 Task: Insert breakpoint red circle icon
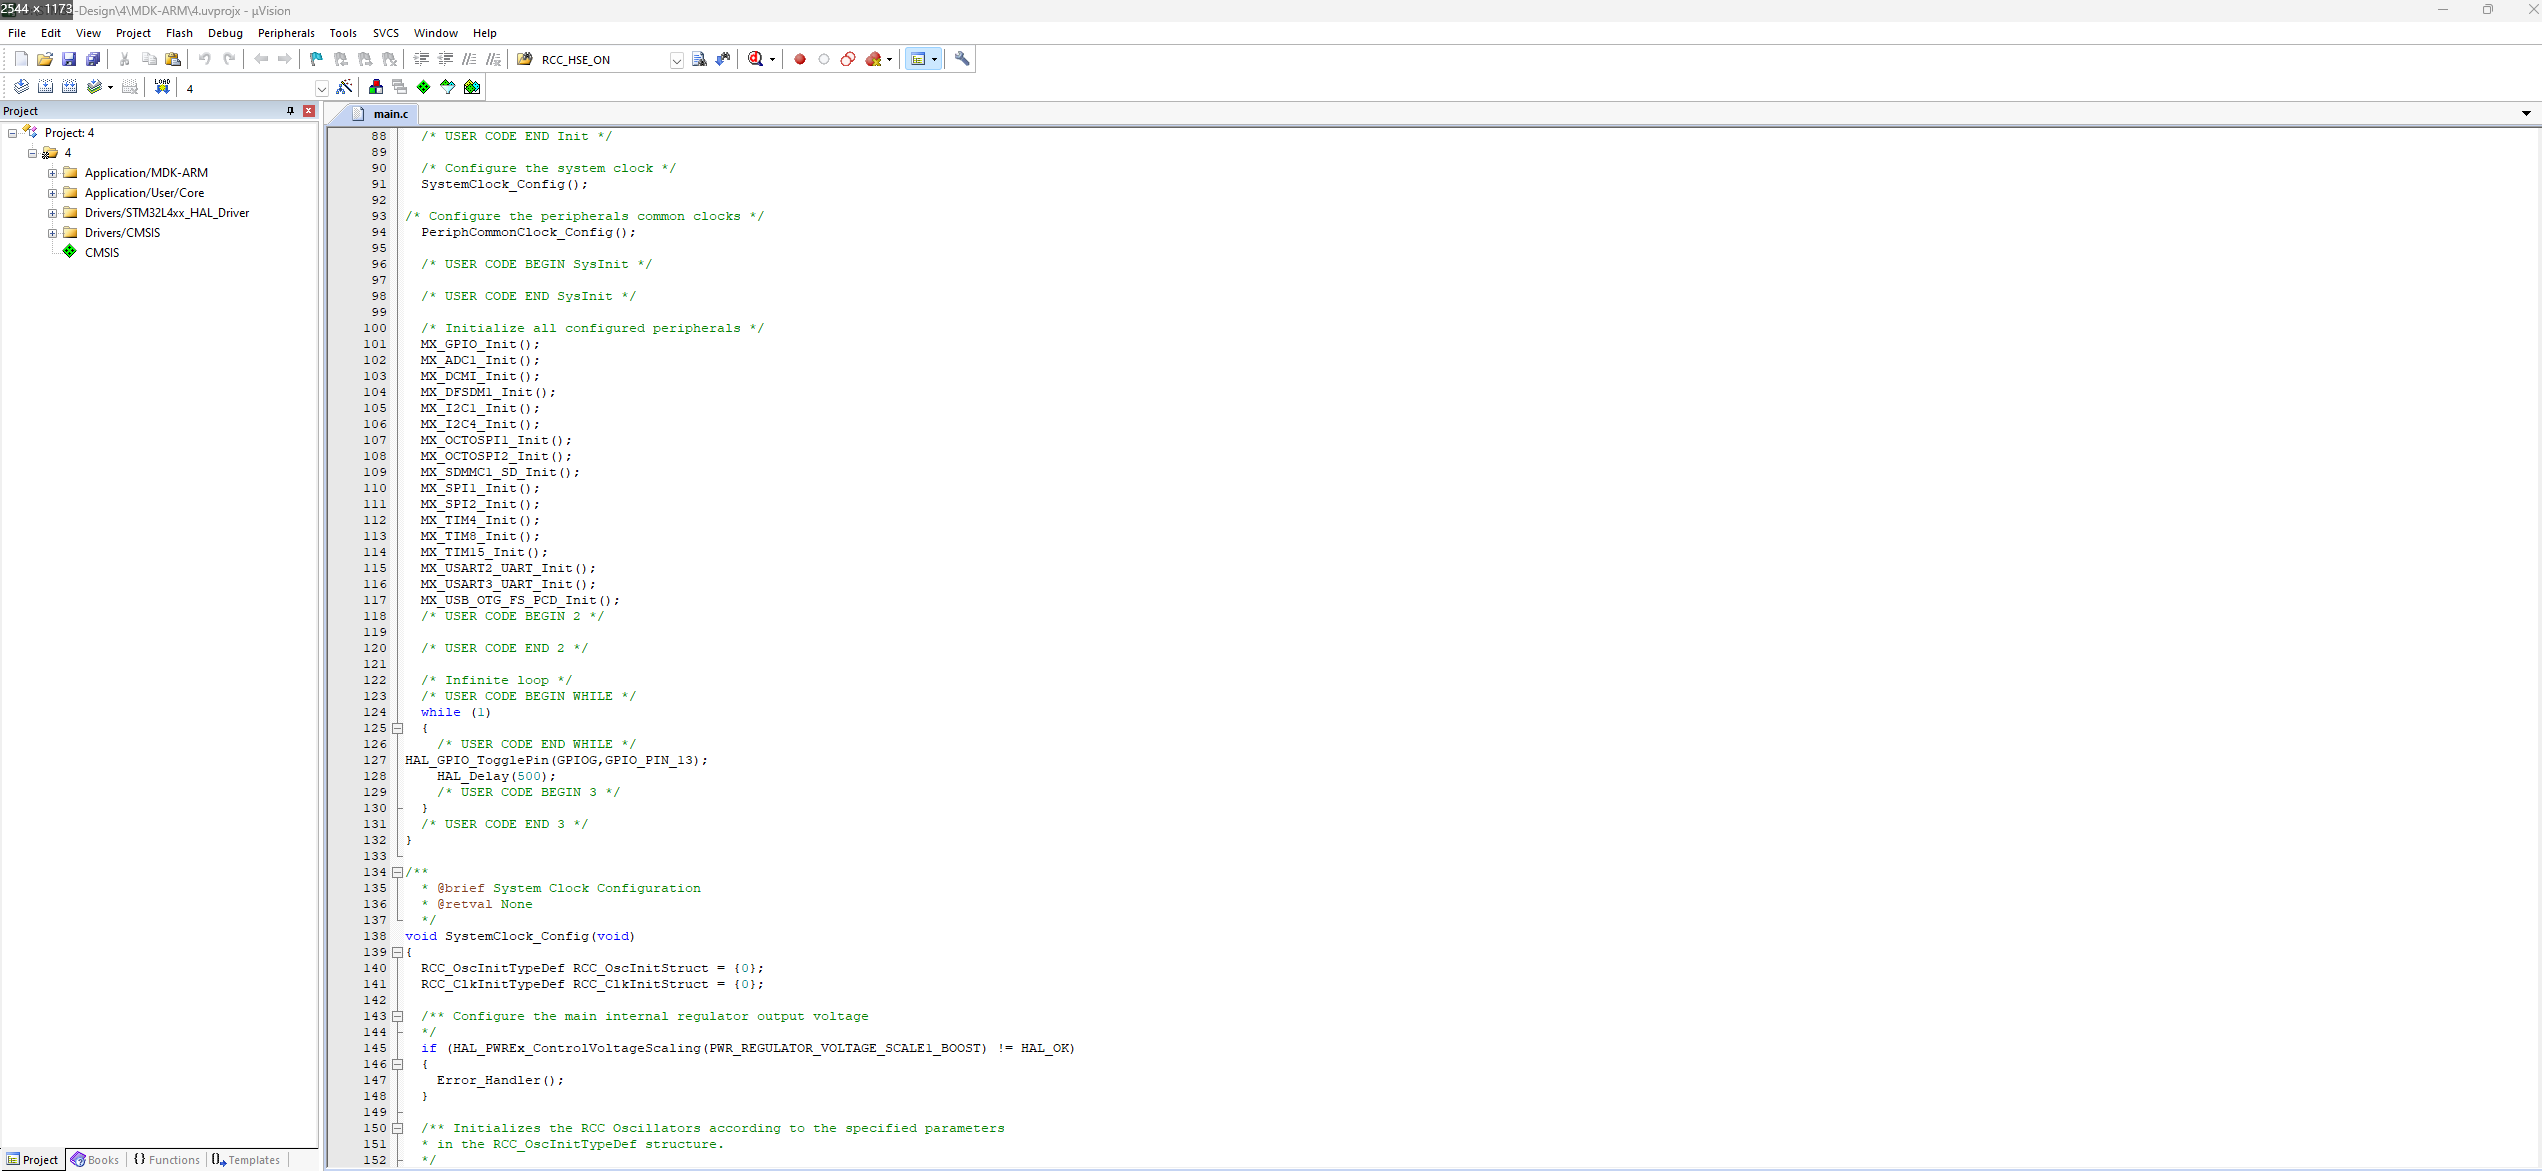800,59
